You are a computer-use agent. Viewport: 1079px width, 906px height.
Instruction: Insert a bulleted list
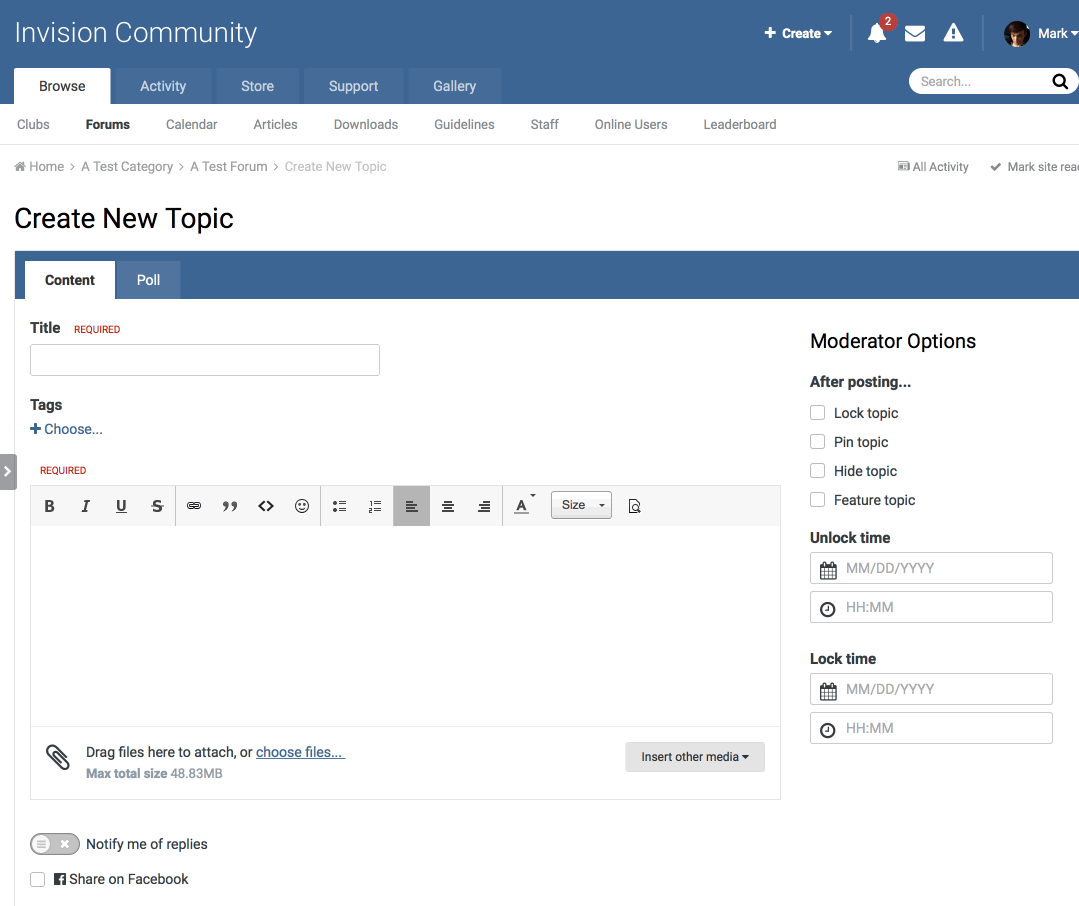click(x=340, y=506)
